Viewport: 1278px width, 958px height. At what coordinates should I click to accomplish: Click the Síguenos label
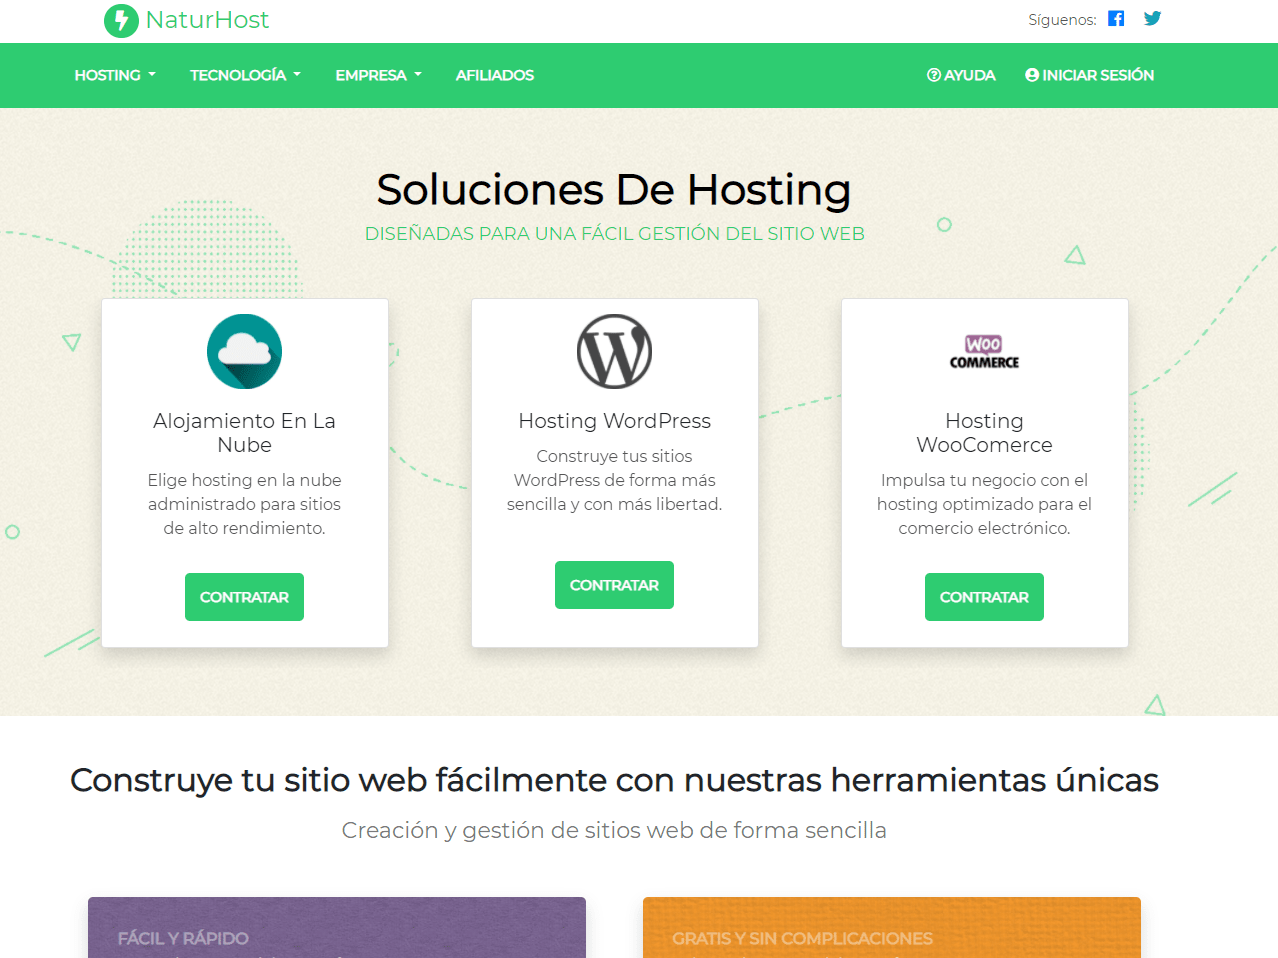[x=1062, y=20]
